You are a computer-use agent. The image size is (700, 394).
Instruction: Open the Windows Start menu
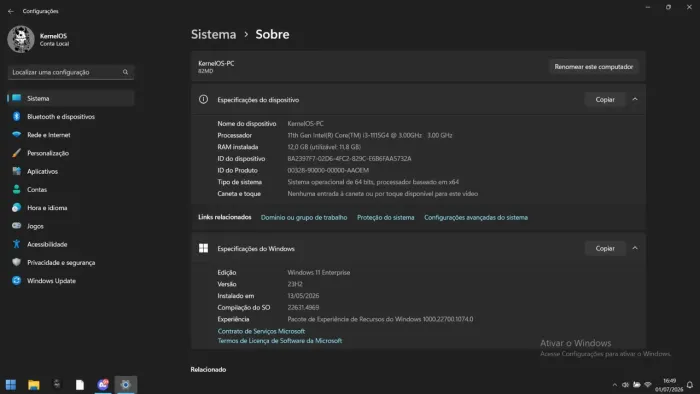11,385
